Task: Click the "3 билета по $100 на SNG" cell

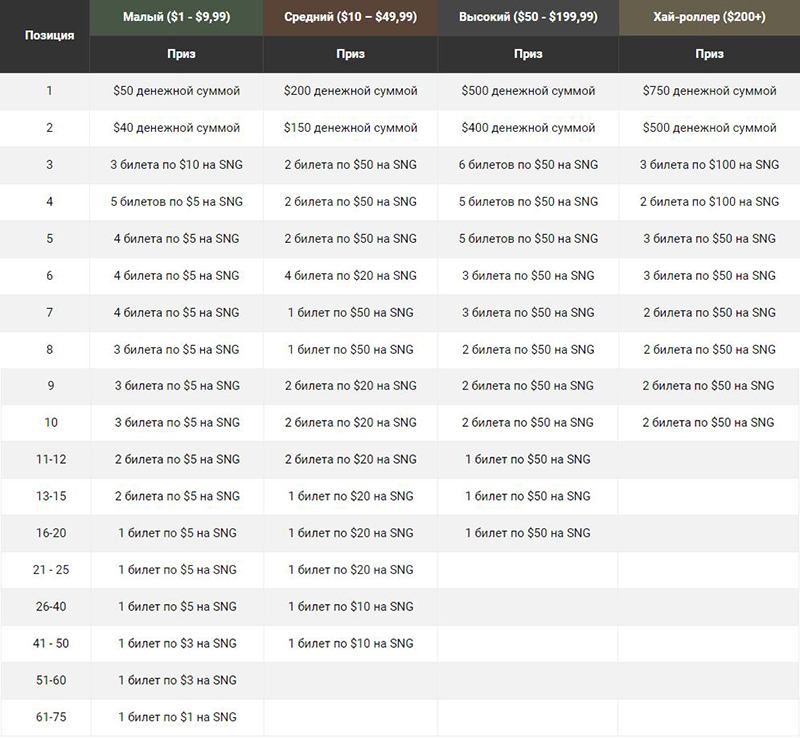Action: [x=709, y=165]
